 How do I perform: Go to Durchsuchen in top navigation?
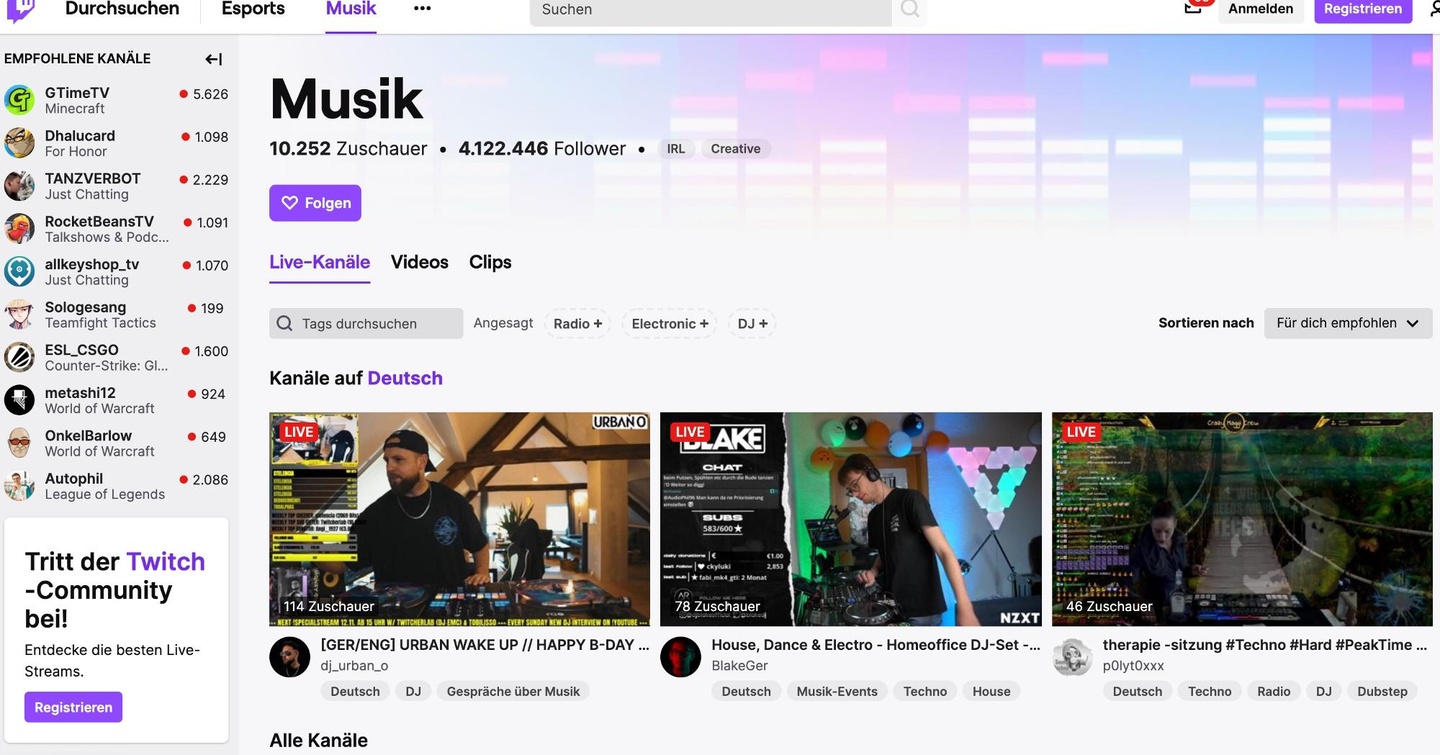pyautogui.click(x=122, y=9)
